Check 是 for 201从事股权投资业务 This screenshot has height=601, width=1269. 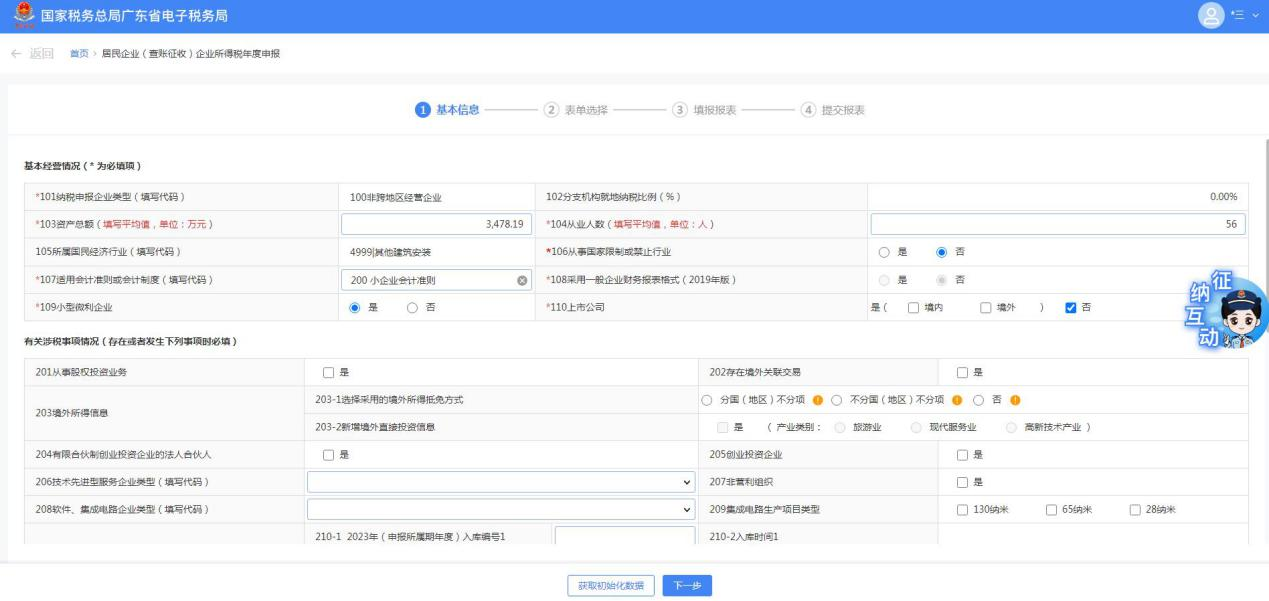tap(327, 373)
